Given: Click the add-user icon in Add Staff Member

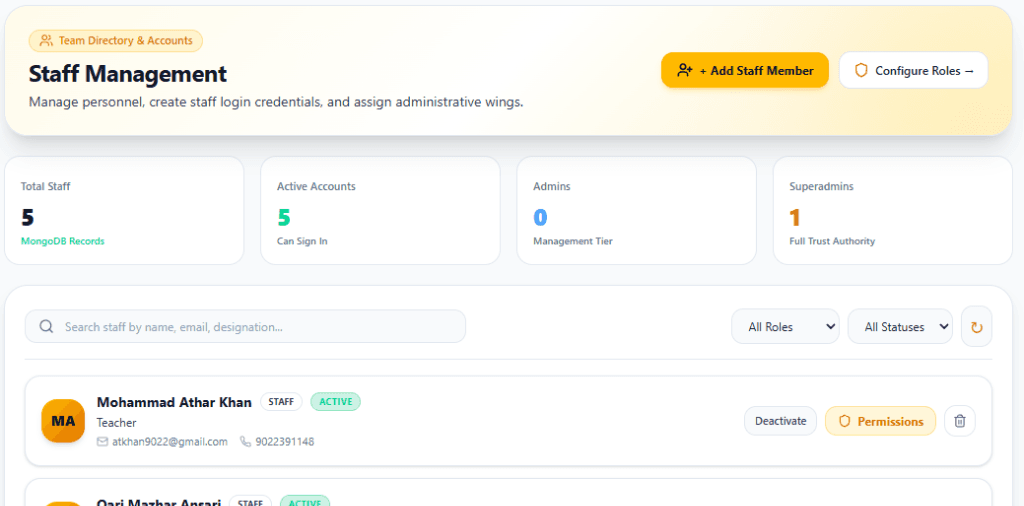Looking at the screenshot, I should 684,71.
